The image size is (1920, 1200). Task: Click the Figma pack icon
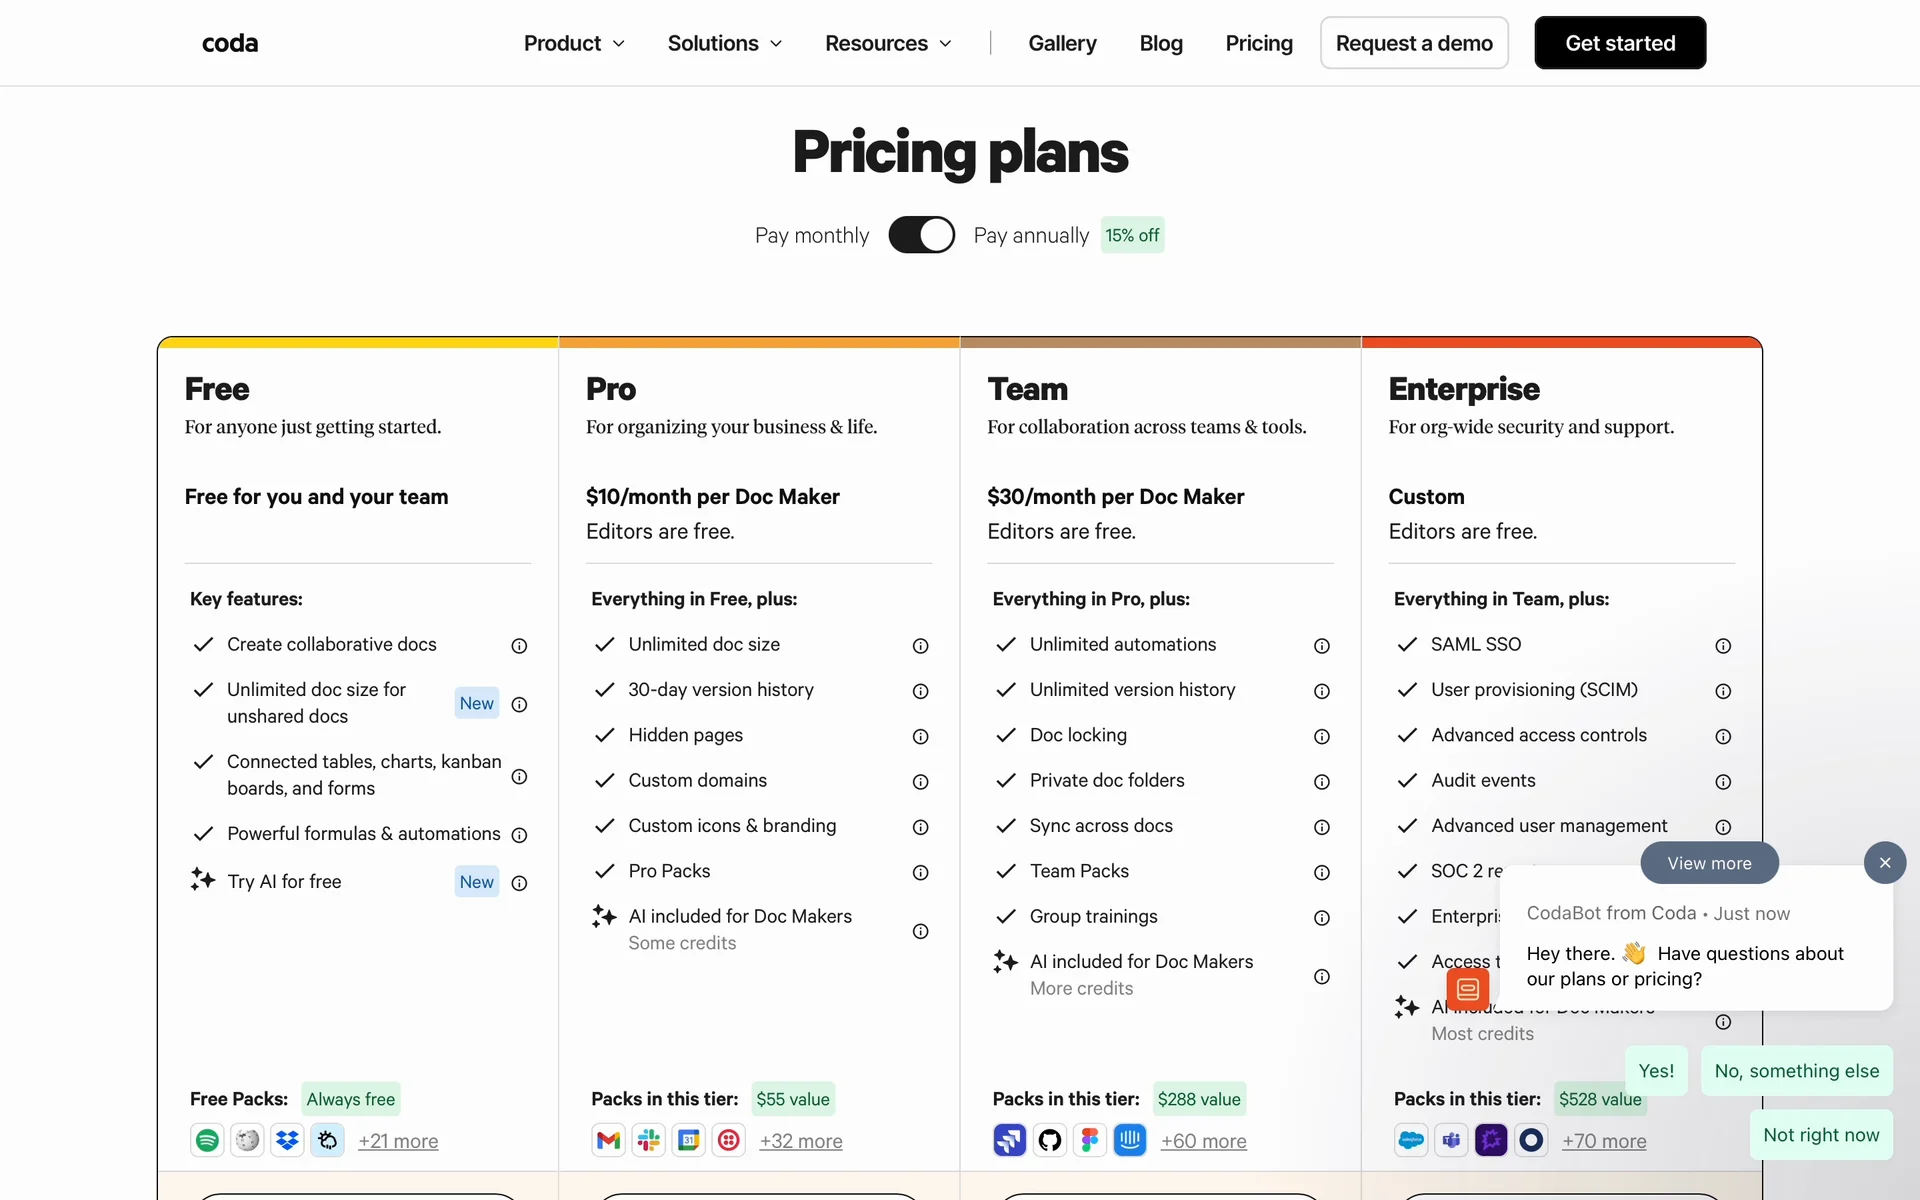(1090, 1140)
